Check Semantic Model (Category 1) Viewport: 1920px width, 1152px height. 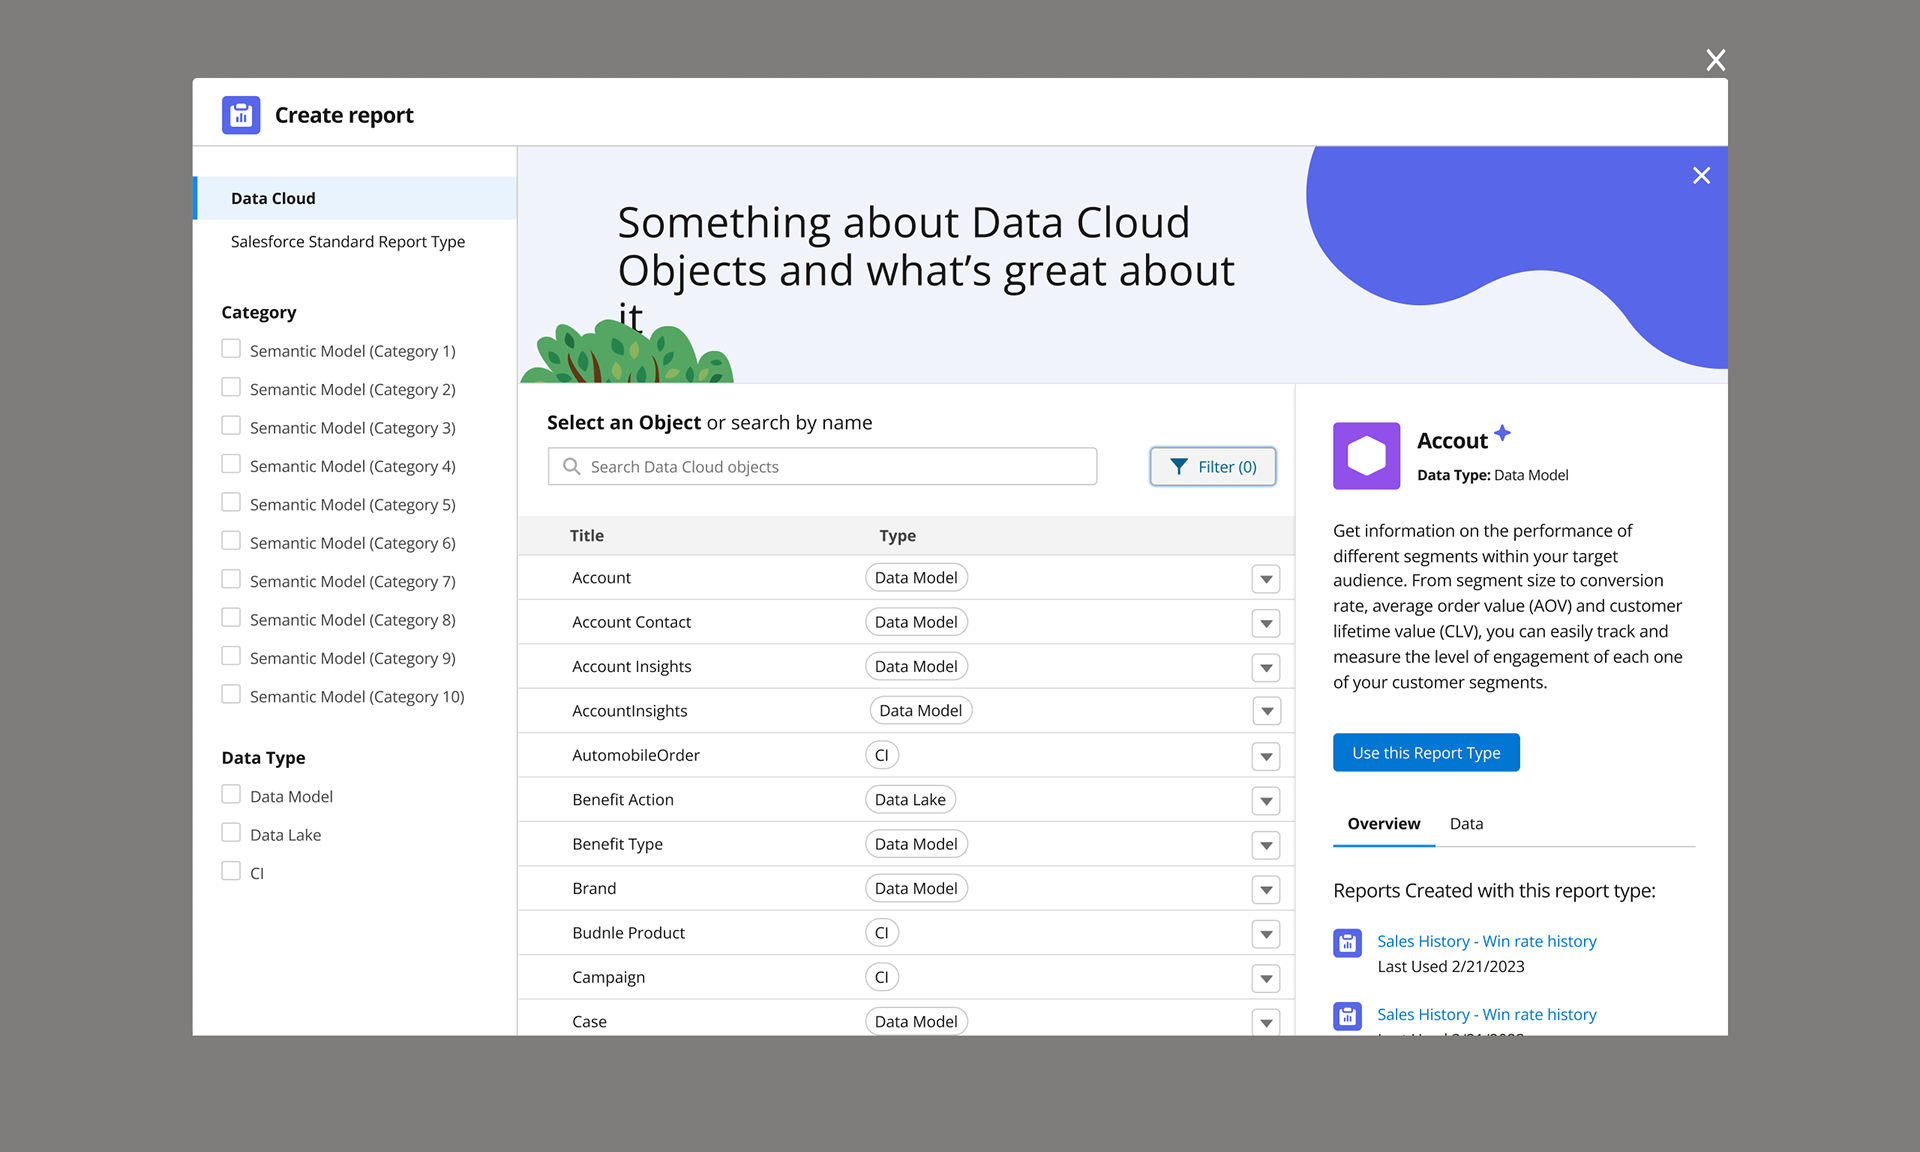click(231, 349)
